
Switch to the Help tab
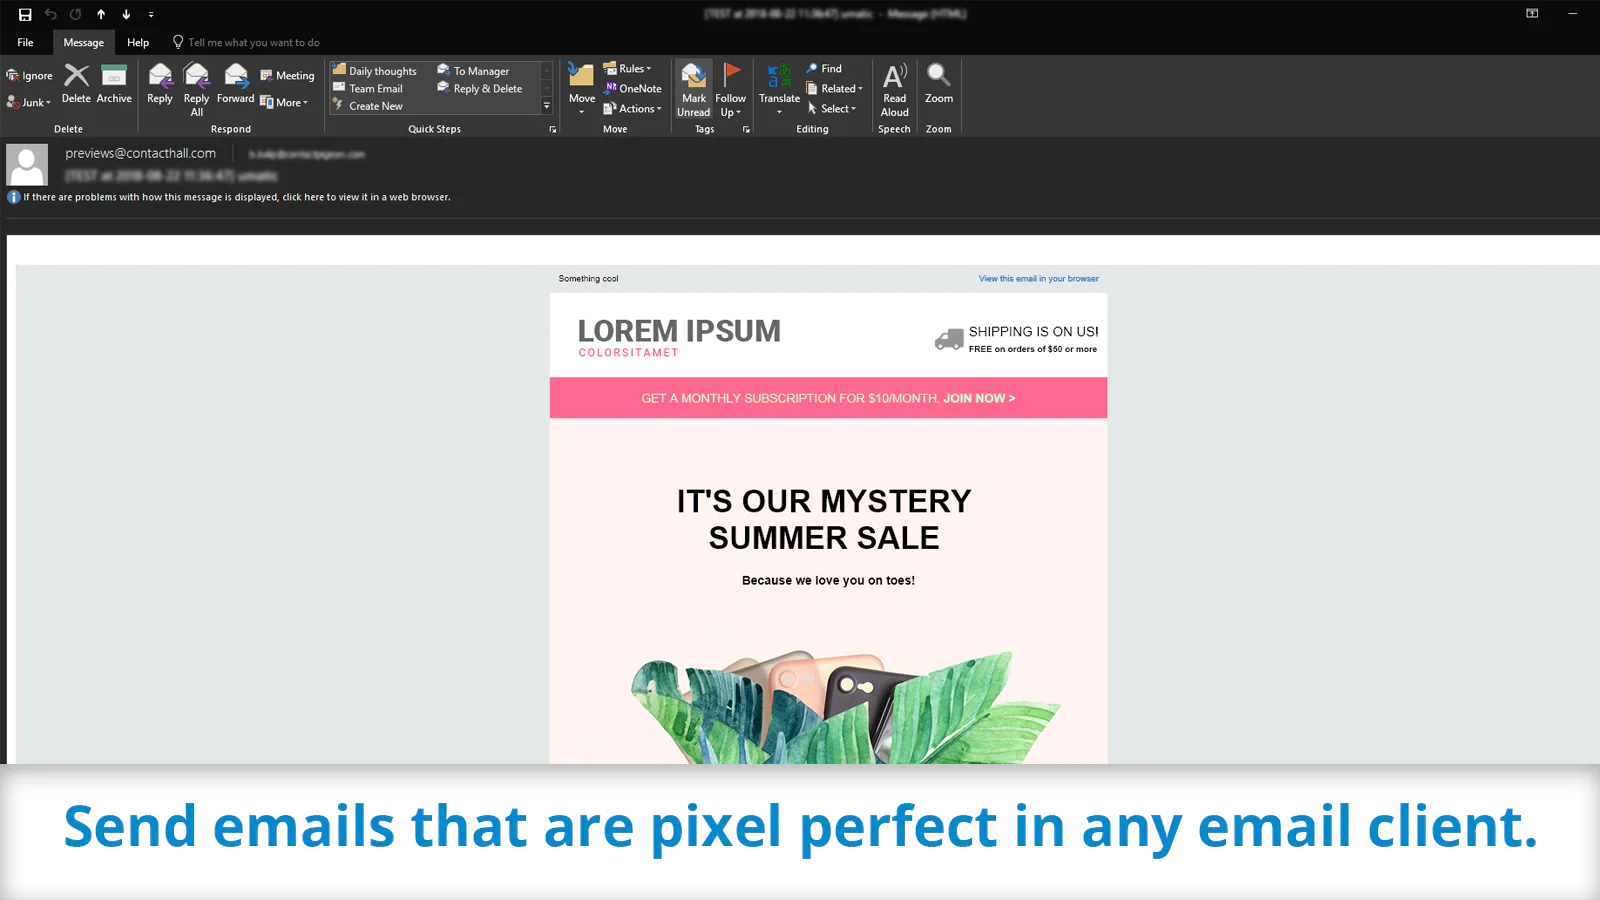pyautogui.click(x=138, y=42)
